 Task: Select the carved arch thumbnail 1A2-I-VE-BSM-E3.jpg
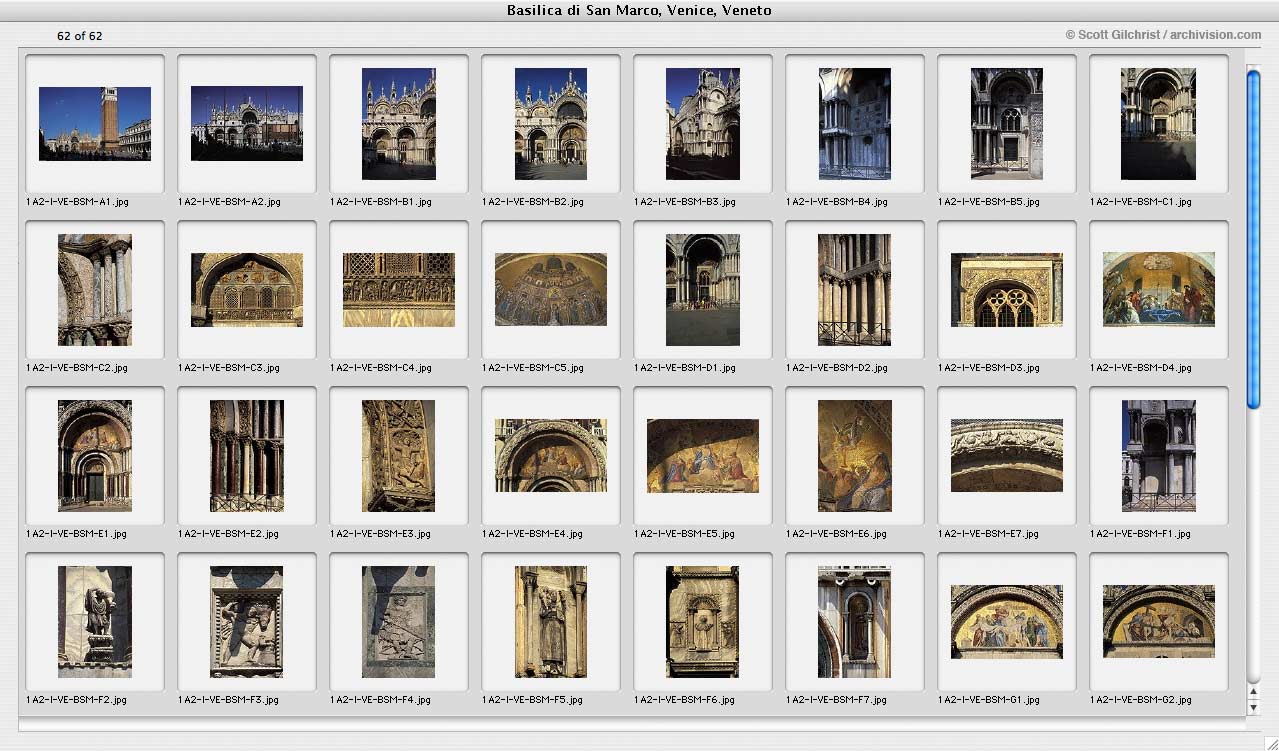tap(399, 456)
